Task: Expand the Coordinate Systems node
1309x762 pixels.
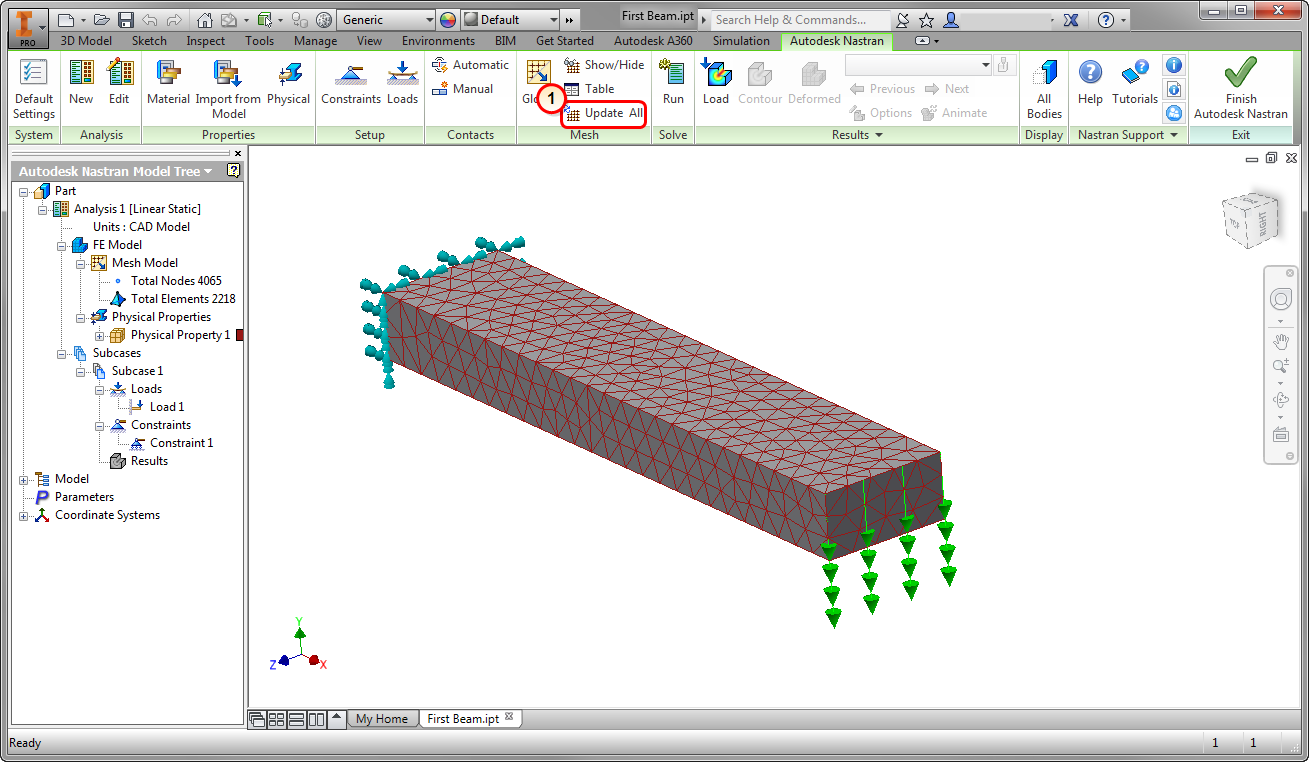Action: [x=24, y=515]
